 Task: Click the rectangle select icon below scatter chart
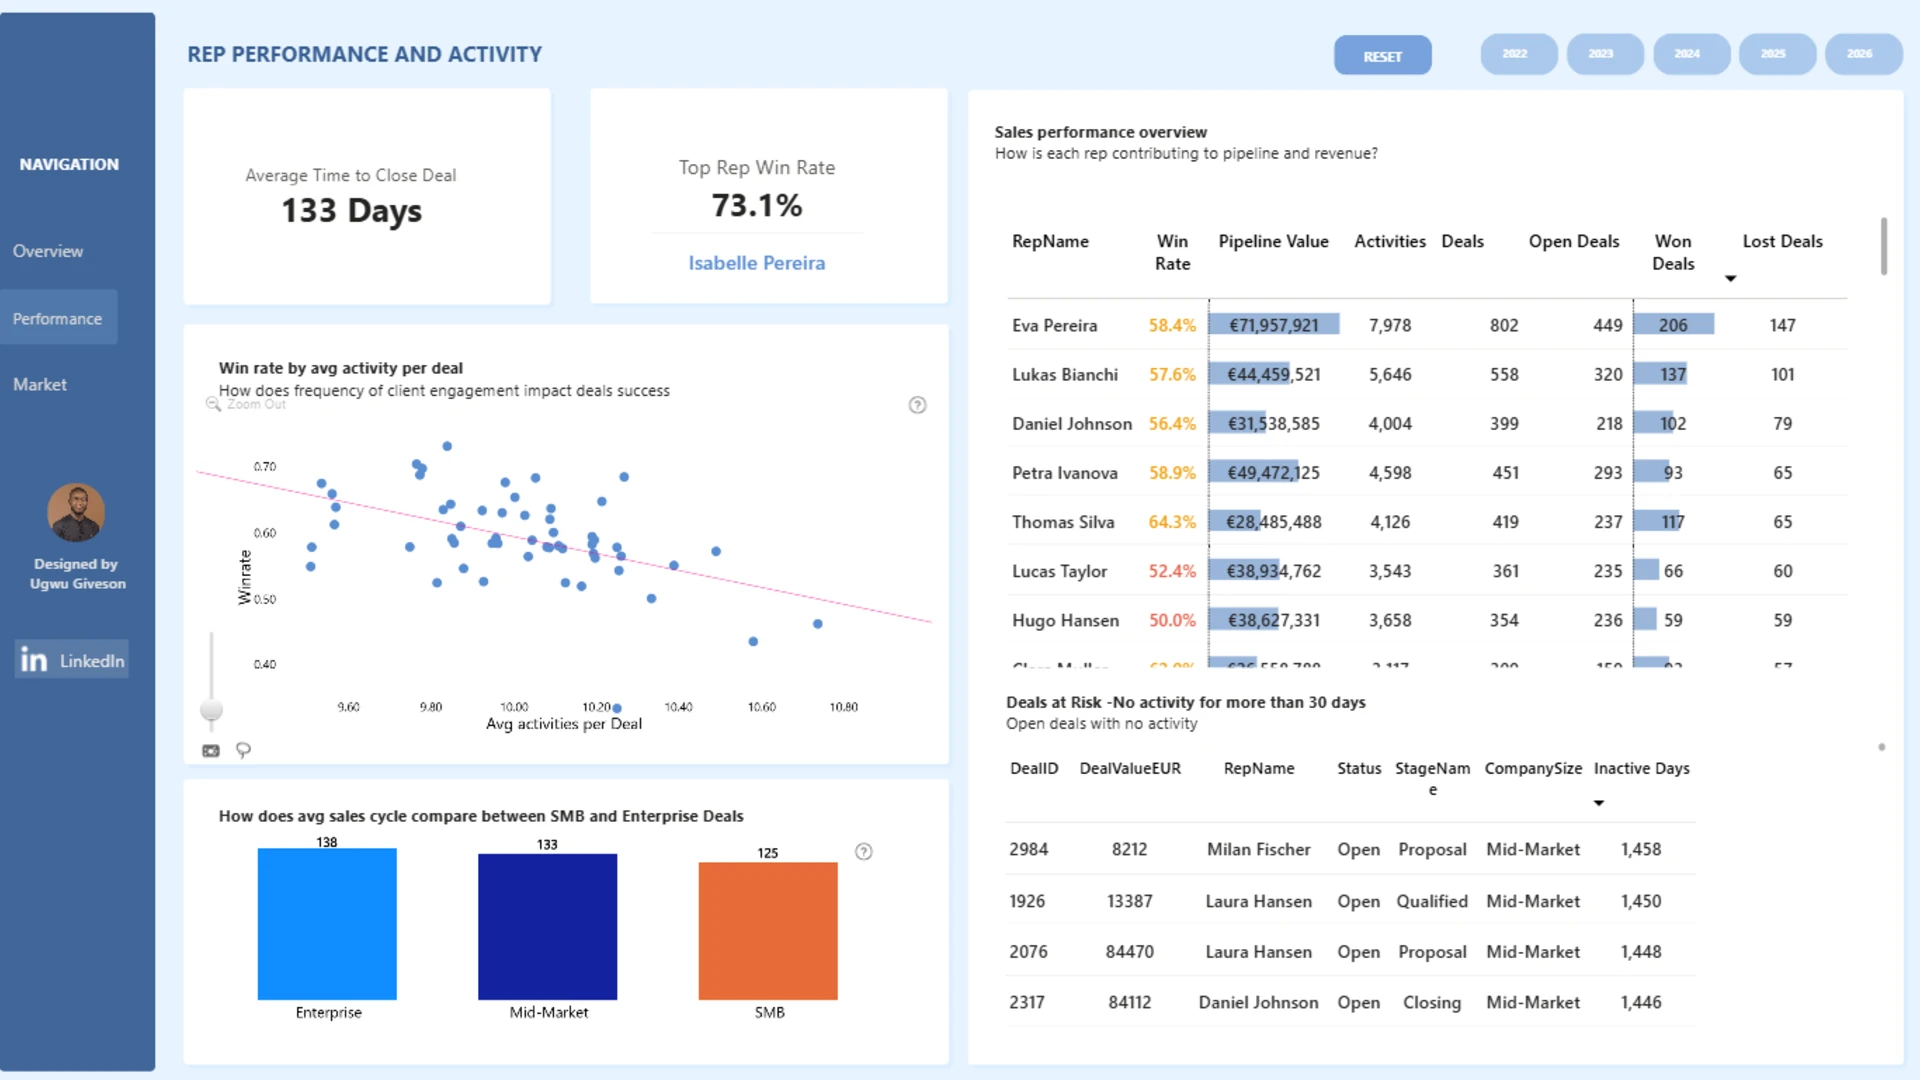click(211, 750)
